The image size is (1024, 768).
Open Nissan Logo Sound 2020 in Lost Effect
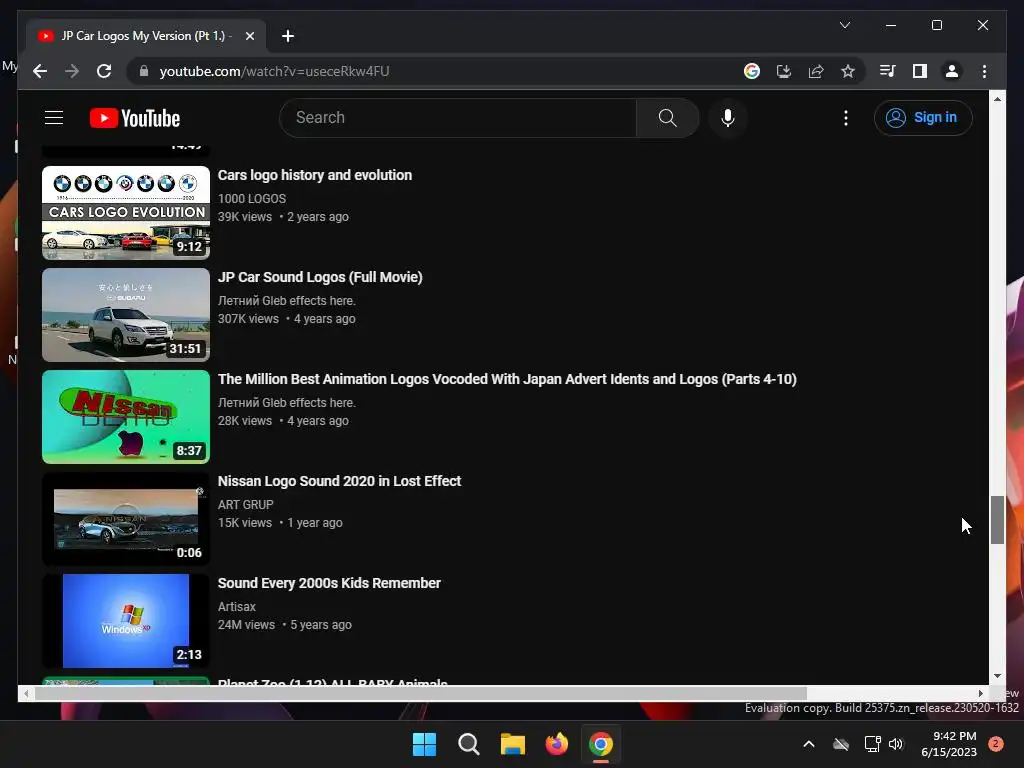tap(340, 481)
